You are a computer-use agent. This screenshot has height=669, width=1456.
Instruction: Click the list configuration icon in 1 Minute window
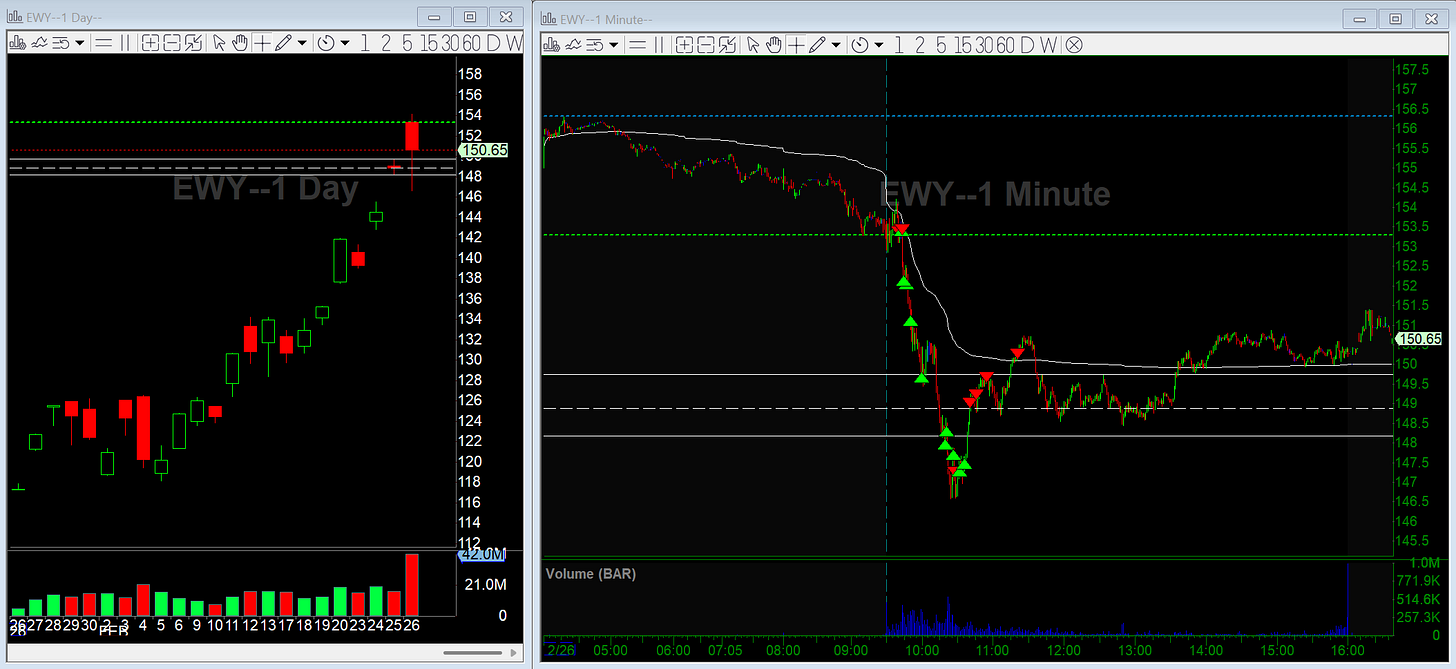coord(595,45)
